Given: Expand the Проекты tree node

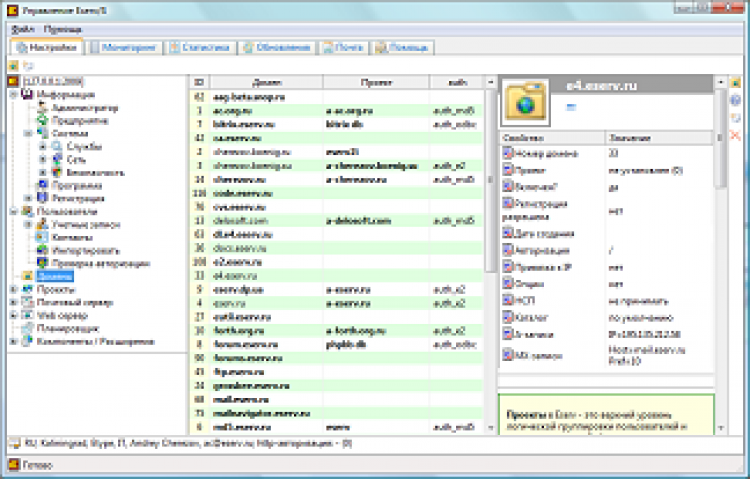Looking at the screenshot, I should (13, 290).
